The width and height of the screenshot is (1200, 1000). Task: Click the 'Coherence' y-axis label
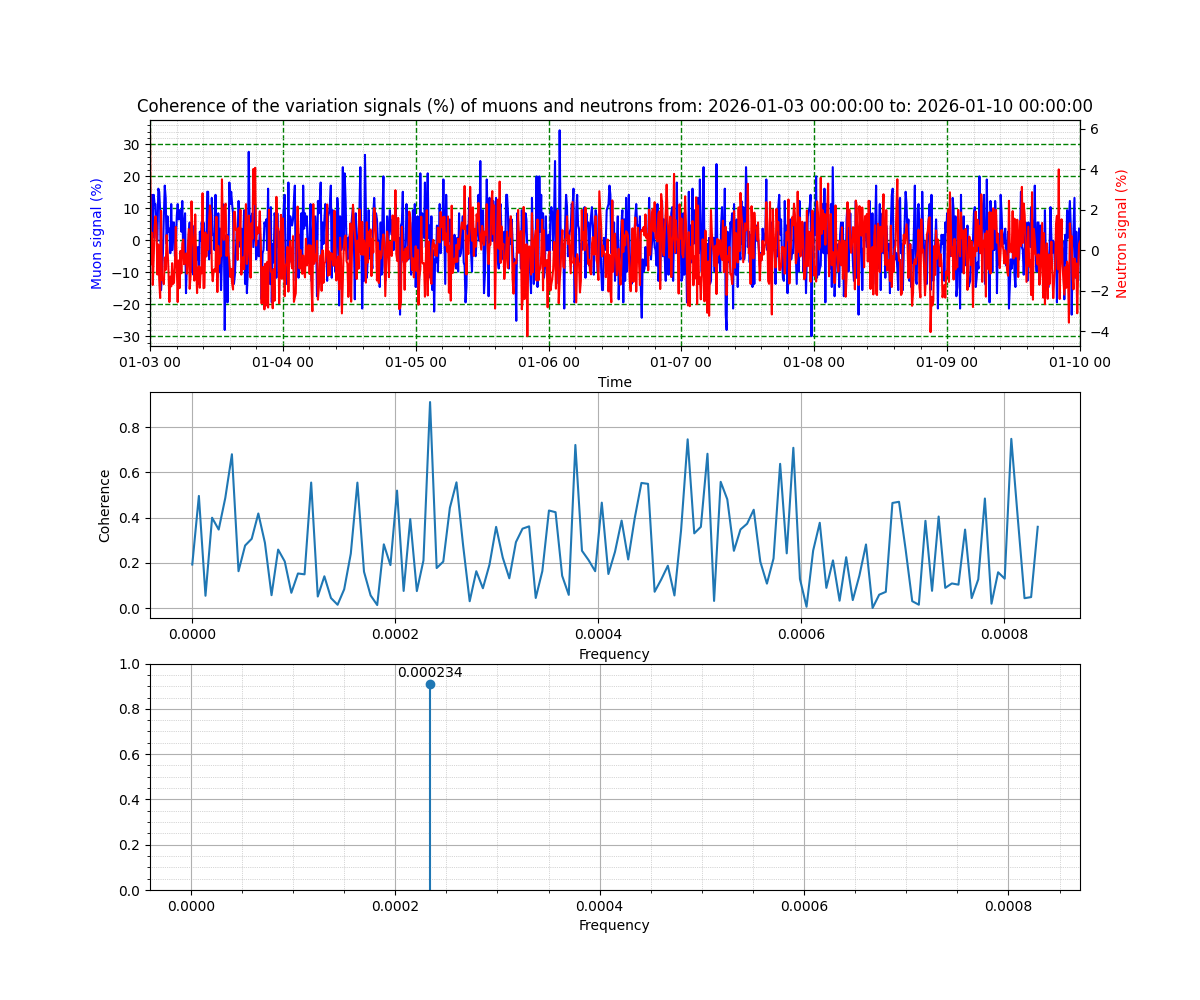pos(105,505)
